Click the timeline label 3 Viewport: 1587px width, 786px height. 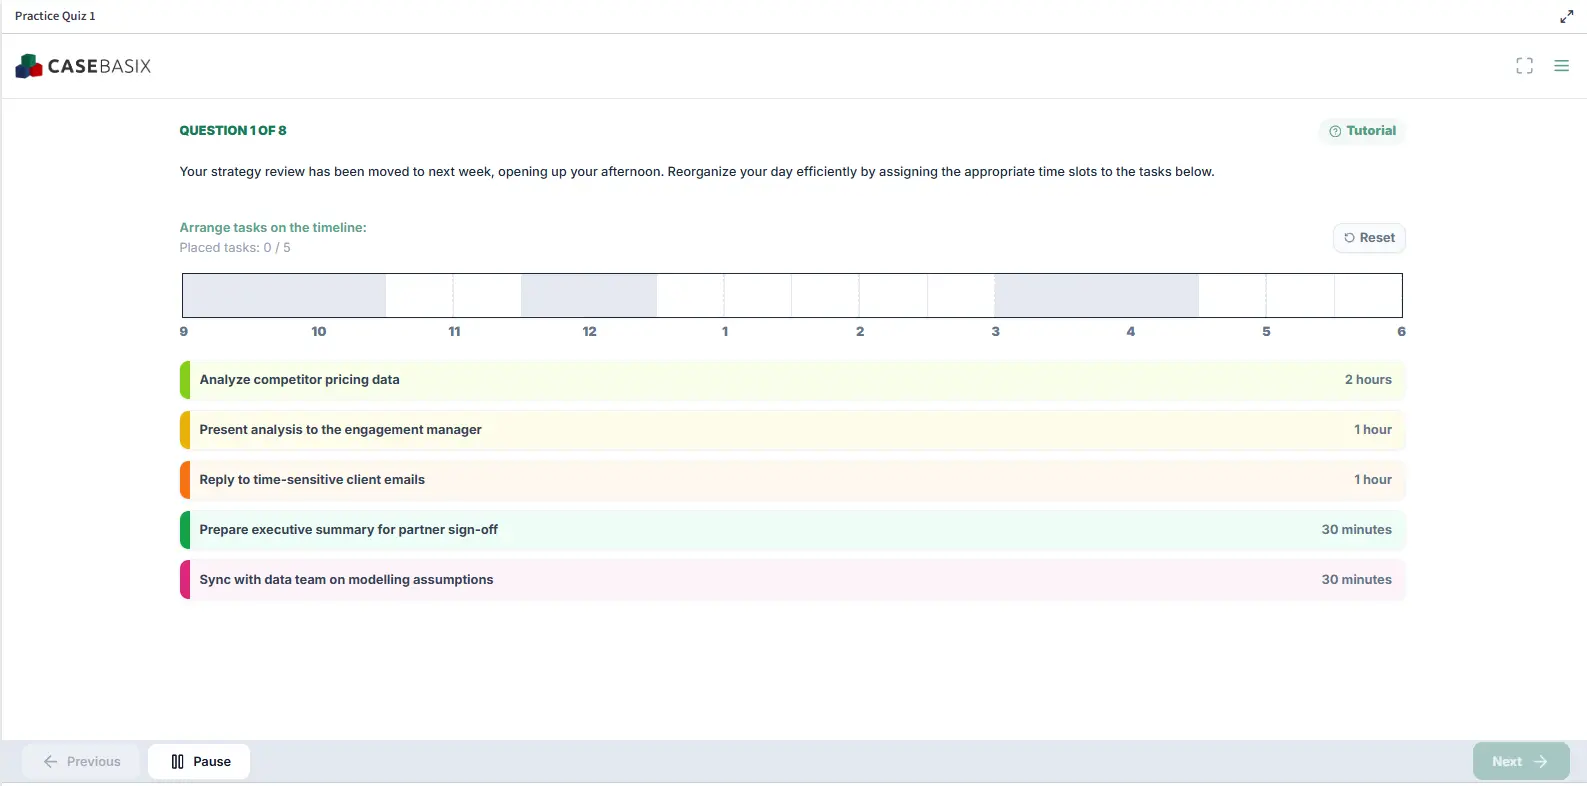click(x=996, y=332)
